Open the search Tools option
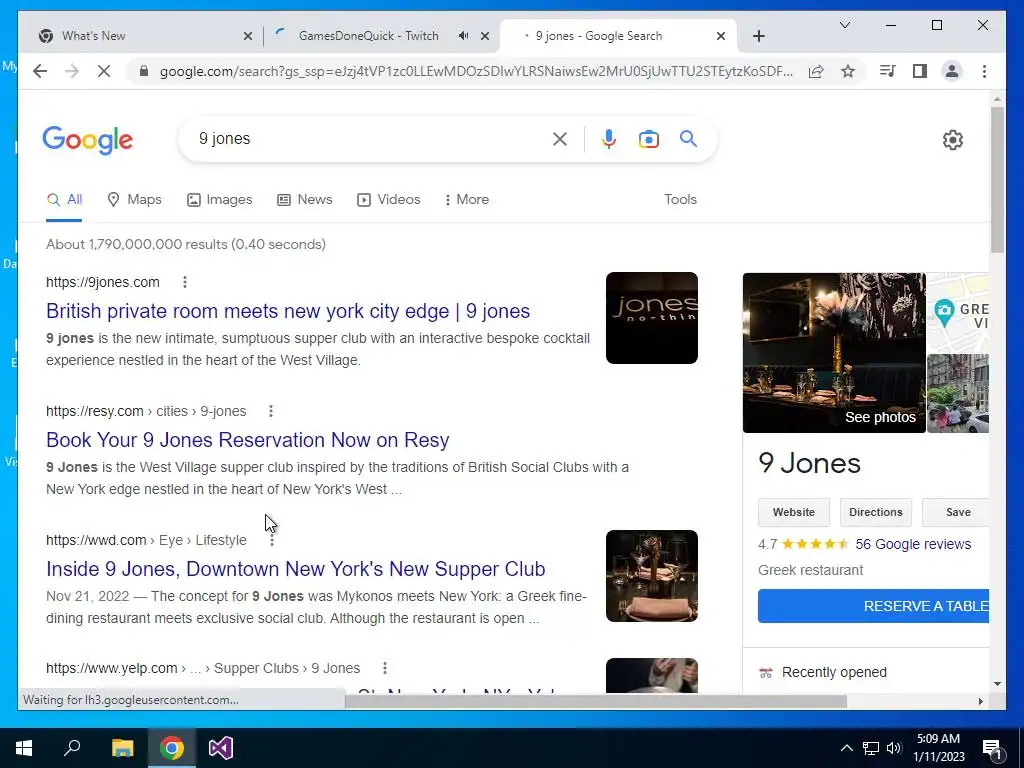Viewport: 1024px width, 768px height. (680, 200)
